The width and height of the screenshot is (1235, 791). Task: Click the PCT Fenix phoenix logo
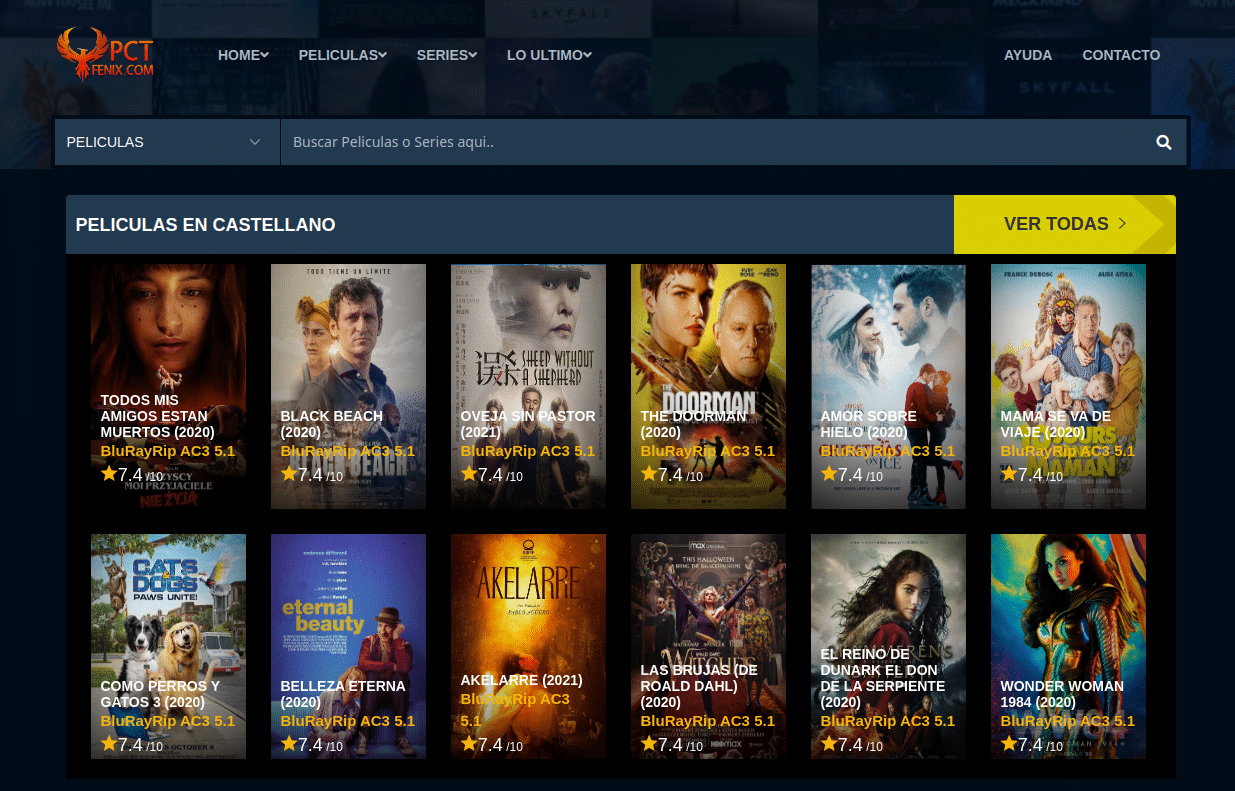(106, 54)
